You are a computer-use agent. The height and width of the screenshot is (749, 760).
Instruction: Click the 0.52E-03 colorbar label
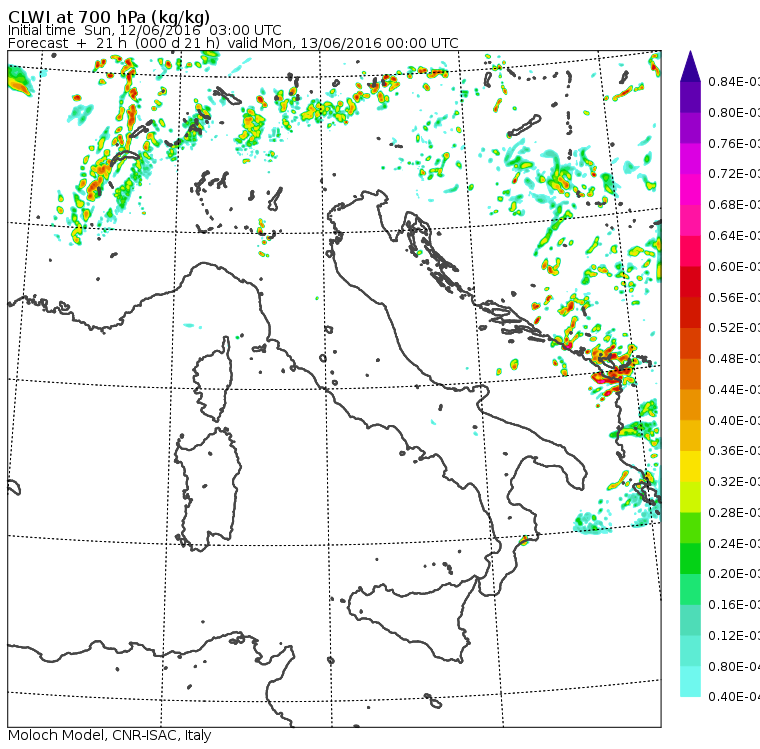[x=734, y=328]
